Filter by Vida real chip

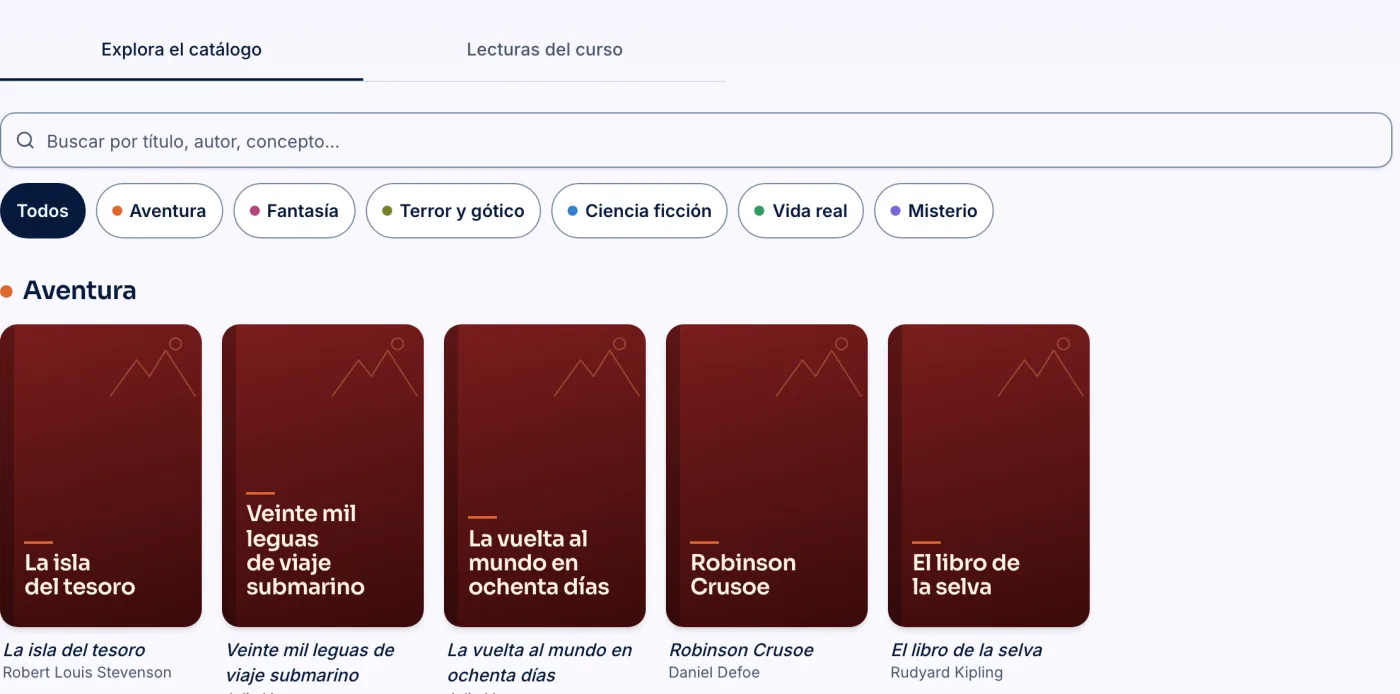(800, 211)
